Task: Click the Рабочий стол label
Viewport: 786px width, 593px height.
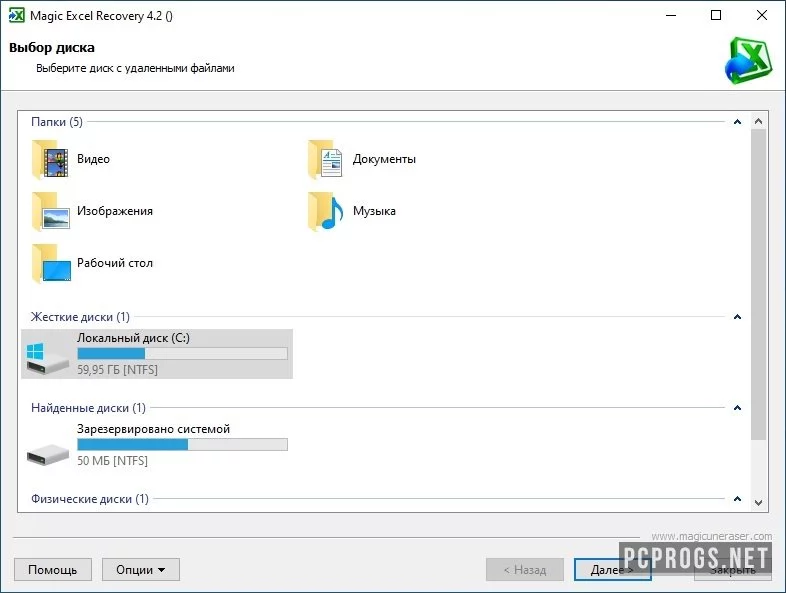Action: point(115,263)
